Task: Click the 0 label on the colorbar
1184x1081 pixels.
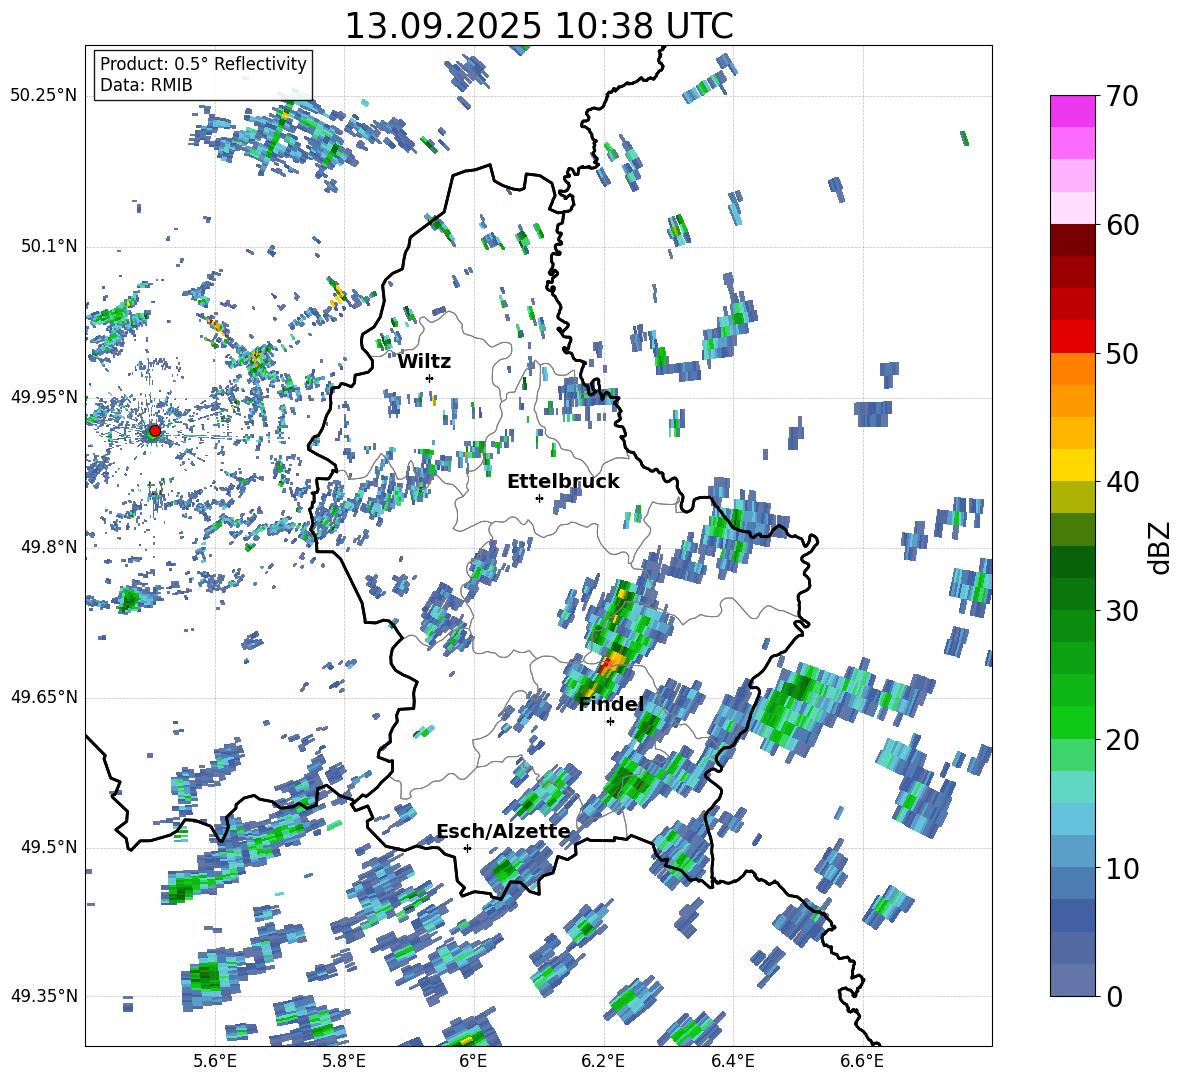Action: [1113, 997]
